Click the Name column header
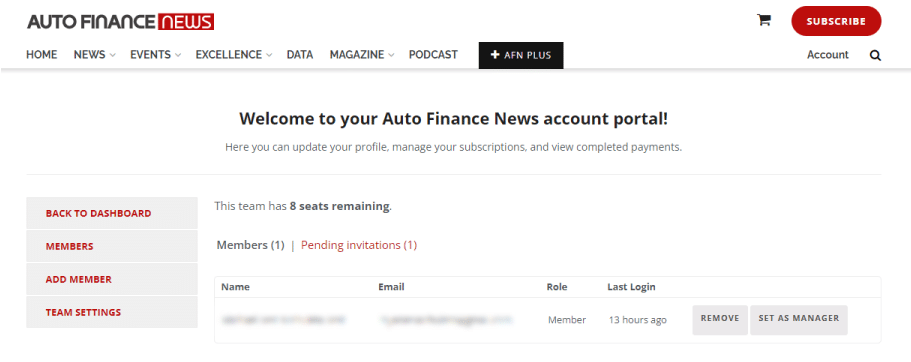The image size is (911, 362). pyautogui.click(x=235, y=286)
